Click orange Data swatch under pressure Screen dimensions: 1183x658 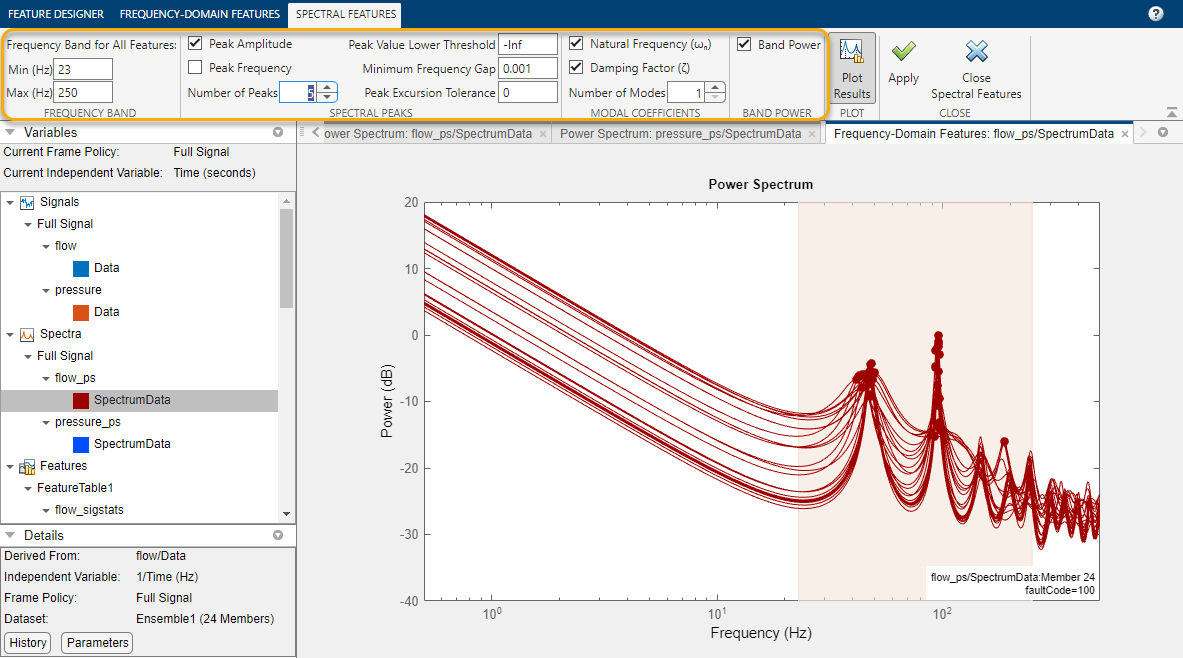(81, 312)
